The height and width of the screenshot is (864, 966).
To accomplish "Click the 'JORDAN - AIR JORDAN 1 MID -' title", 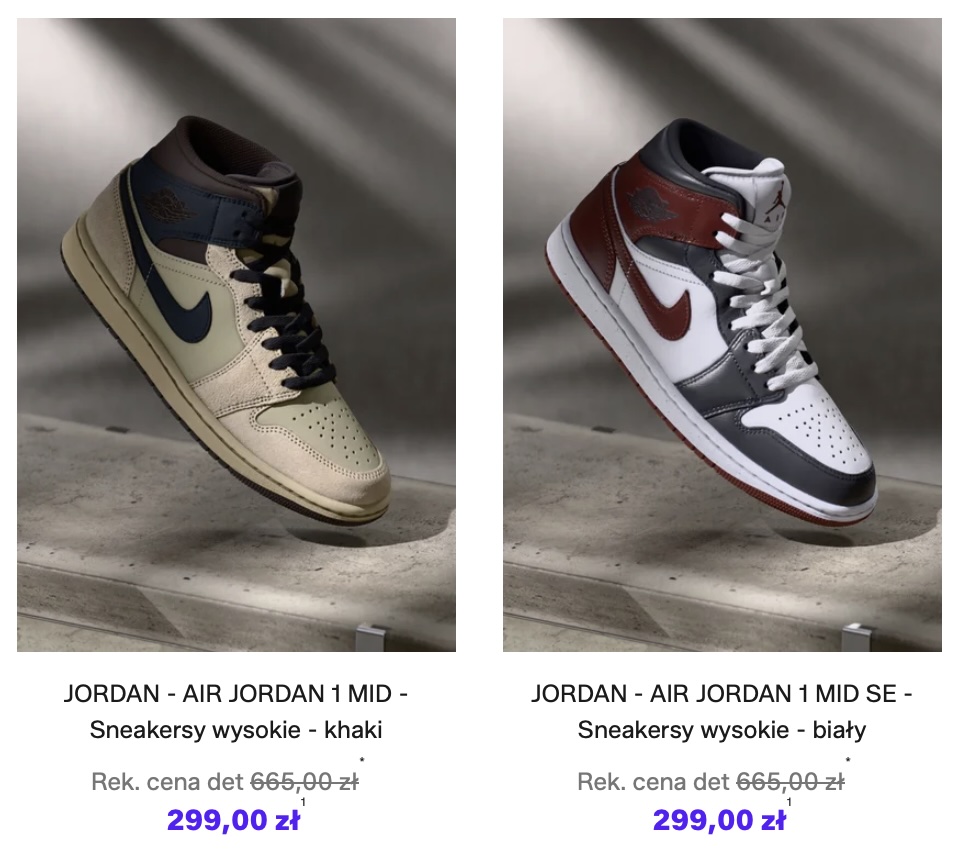I will click(236, 694).
